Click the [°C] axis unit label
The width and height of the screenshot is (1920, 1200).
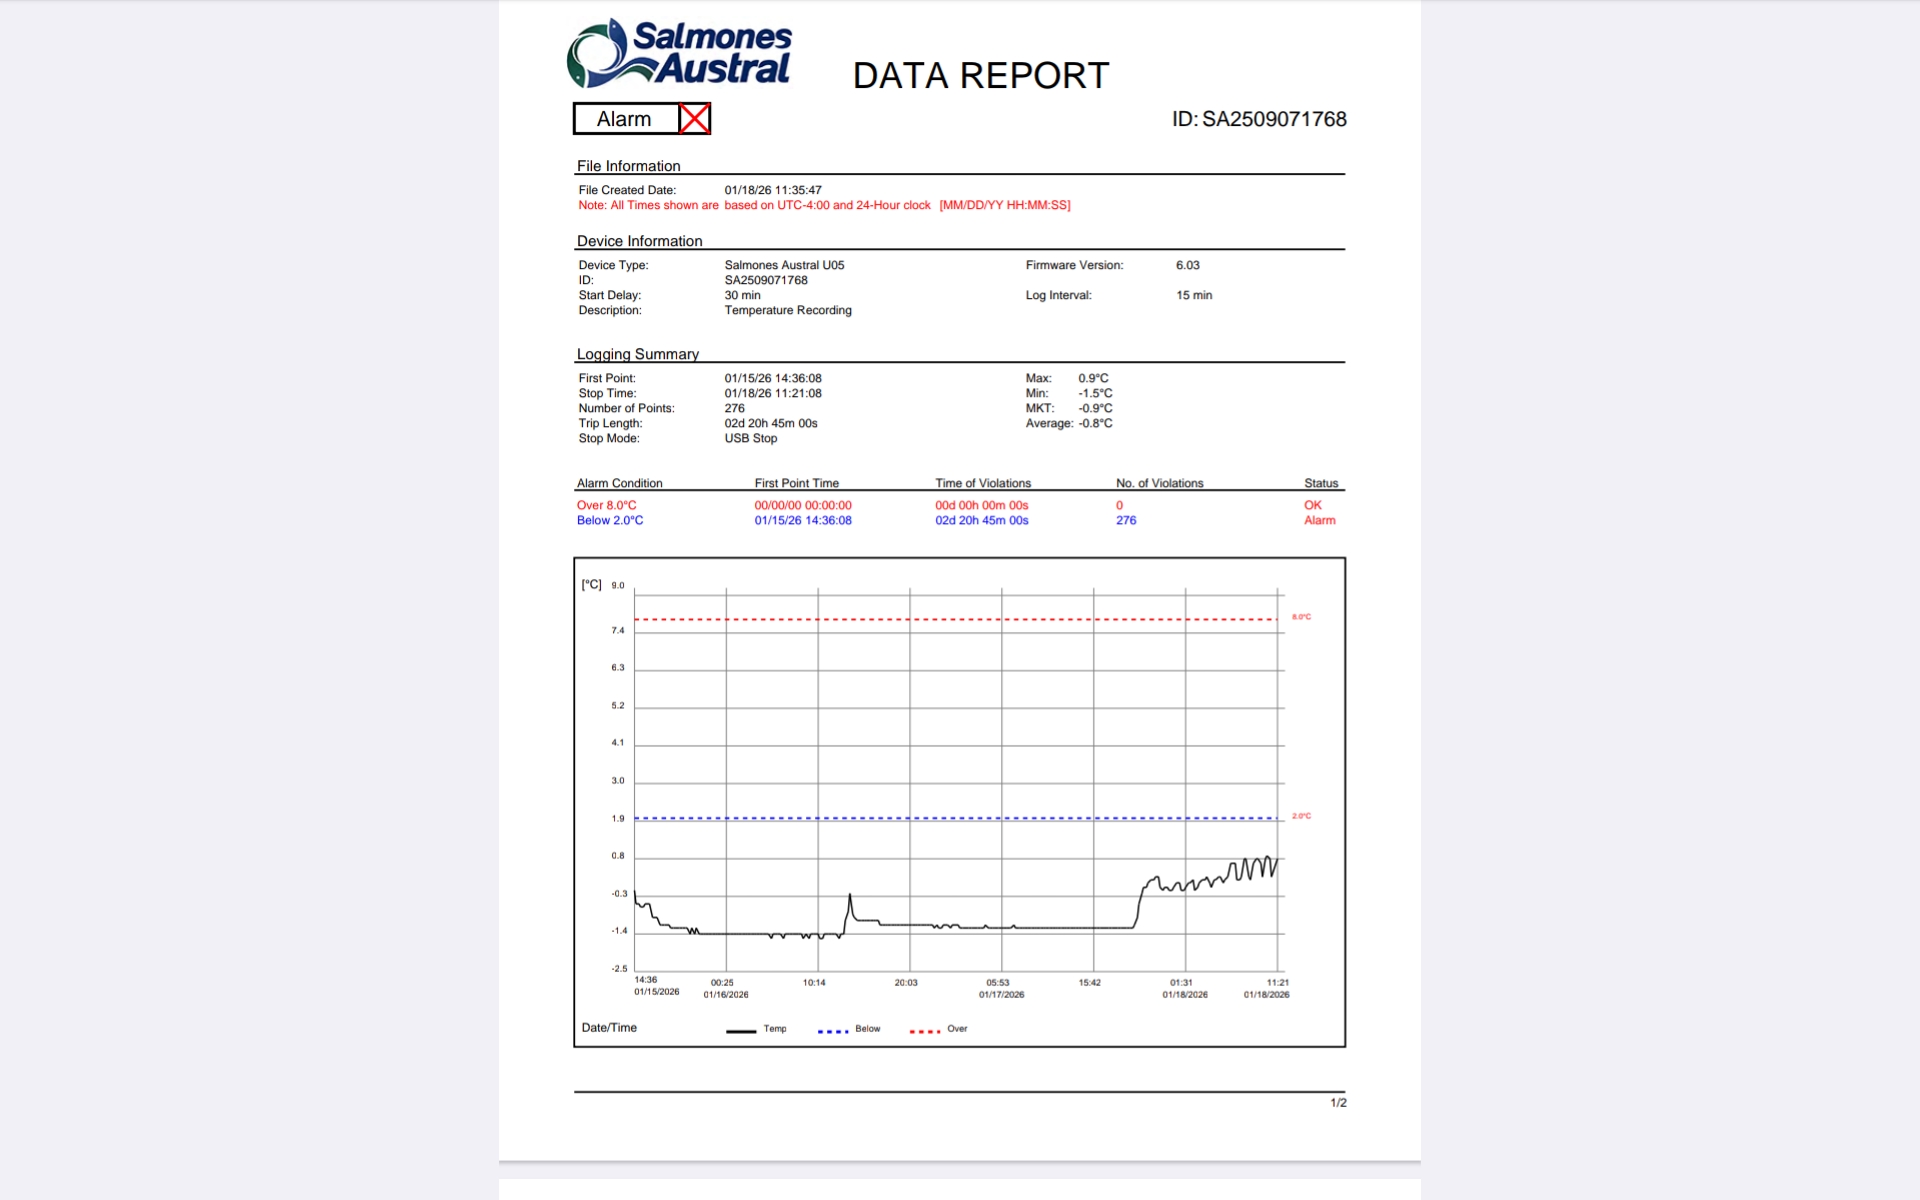point(591,585)
